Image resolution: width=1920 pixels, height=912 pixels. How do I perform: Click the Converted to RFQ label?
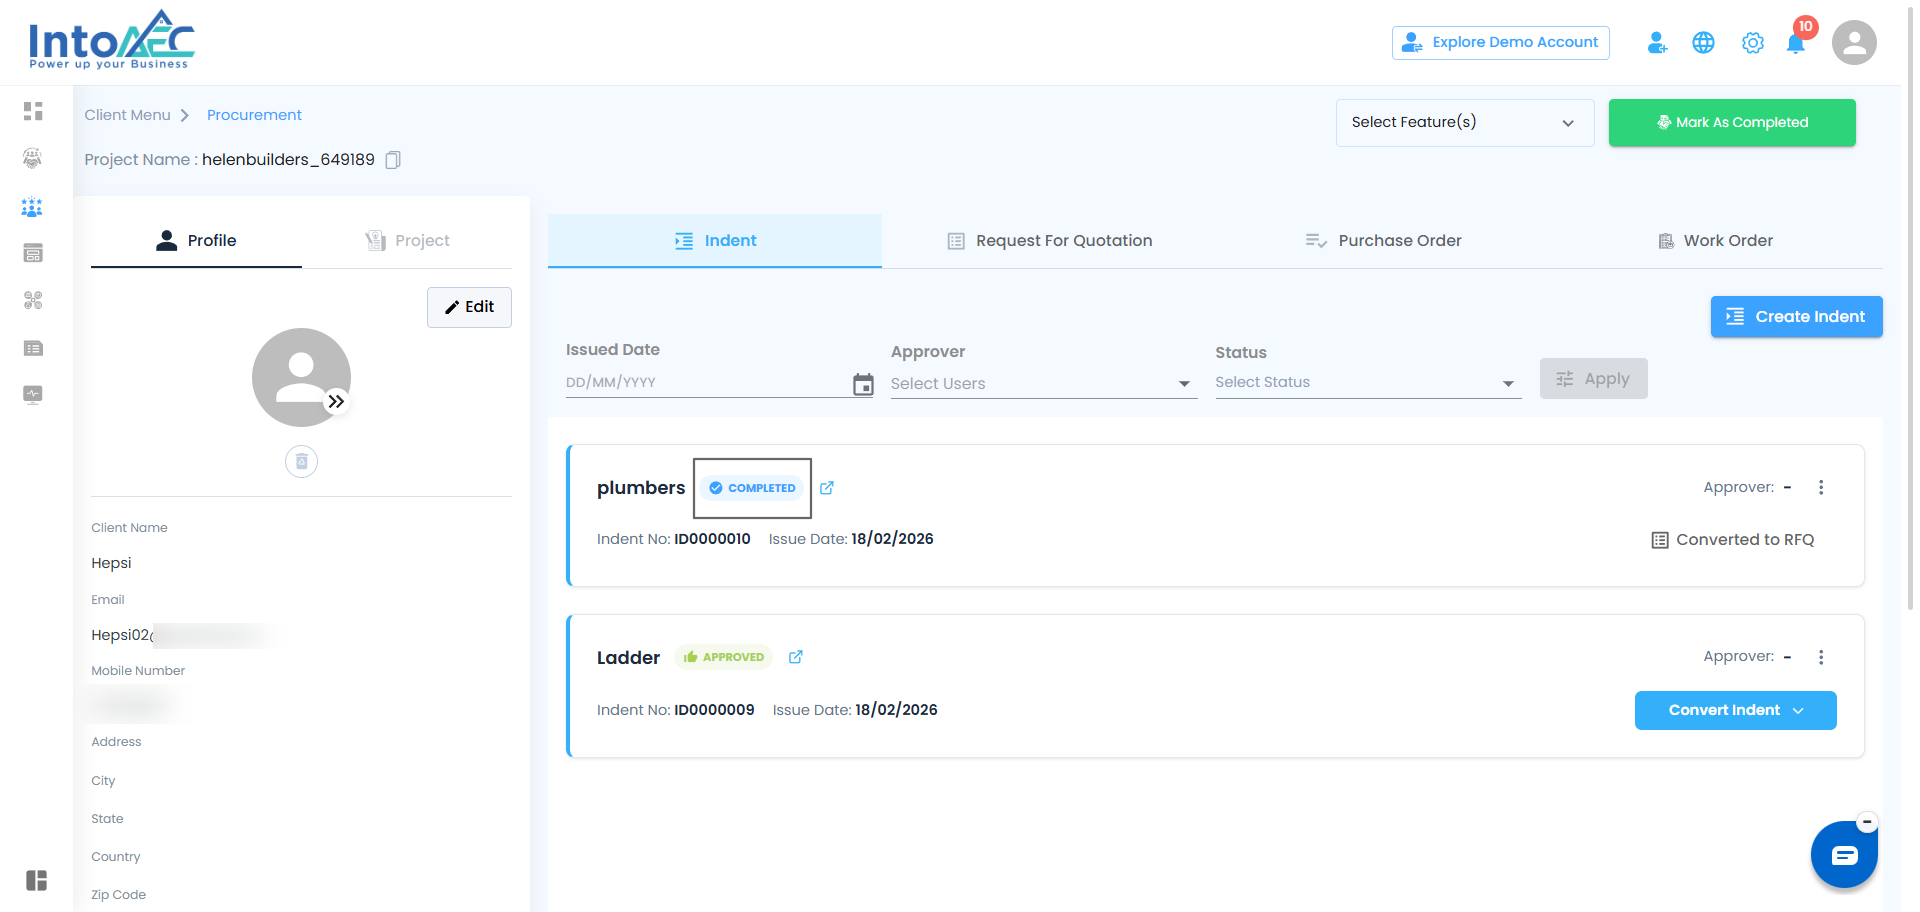pyautogui.click(x=1733, y=540)
